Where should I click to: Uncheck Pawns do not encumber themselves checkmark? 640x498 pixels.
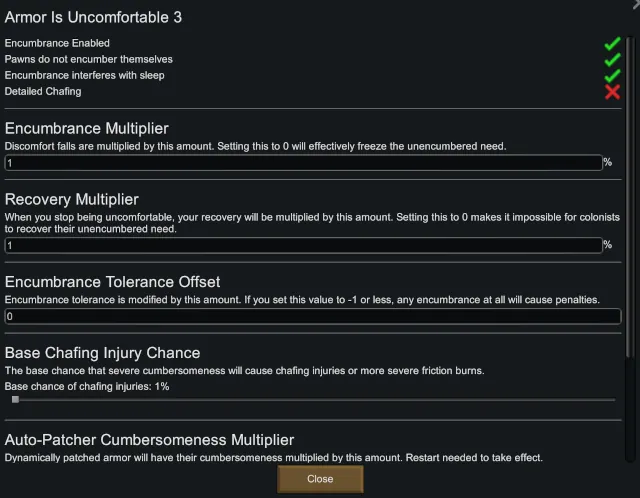(612, 60)
